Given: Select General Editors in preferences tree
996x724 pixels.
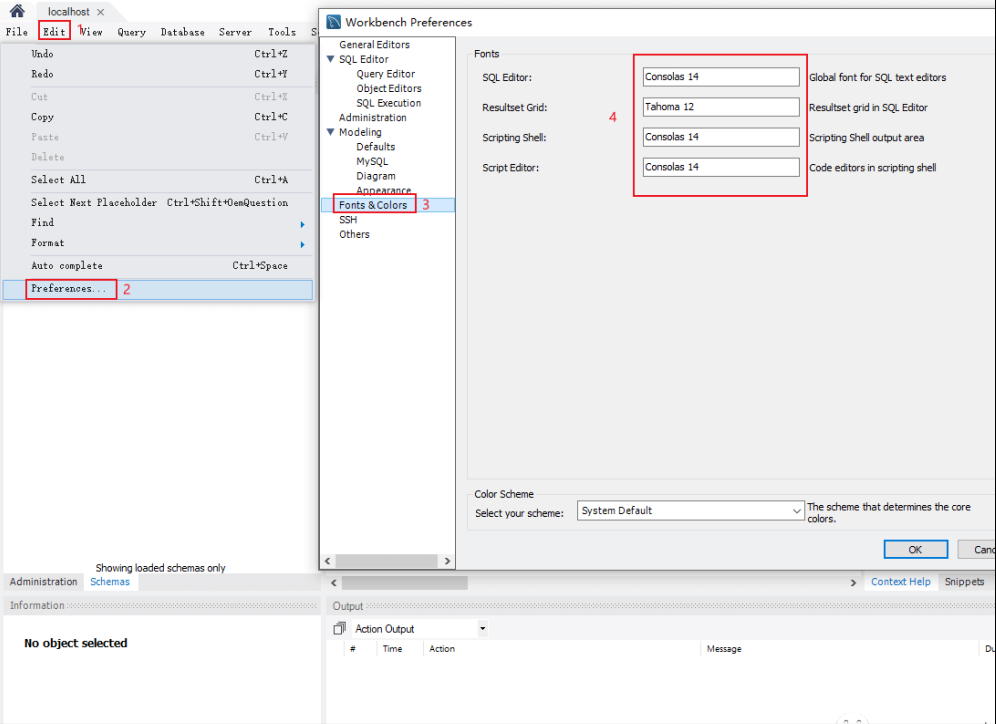Looking at the screenshot, I should (x=374, y=44).
